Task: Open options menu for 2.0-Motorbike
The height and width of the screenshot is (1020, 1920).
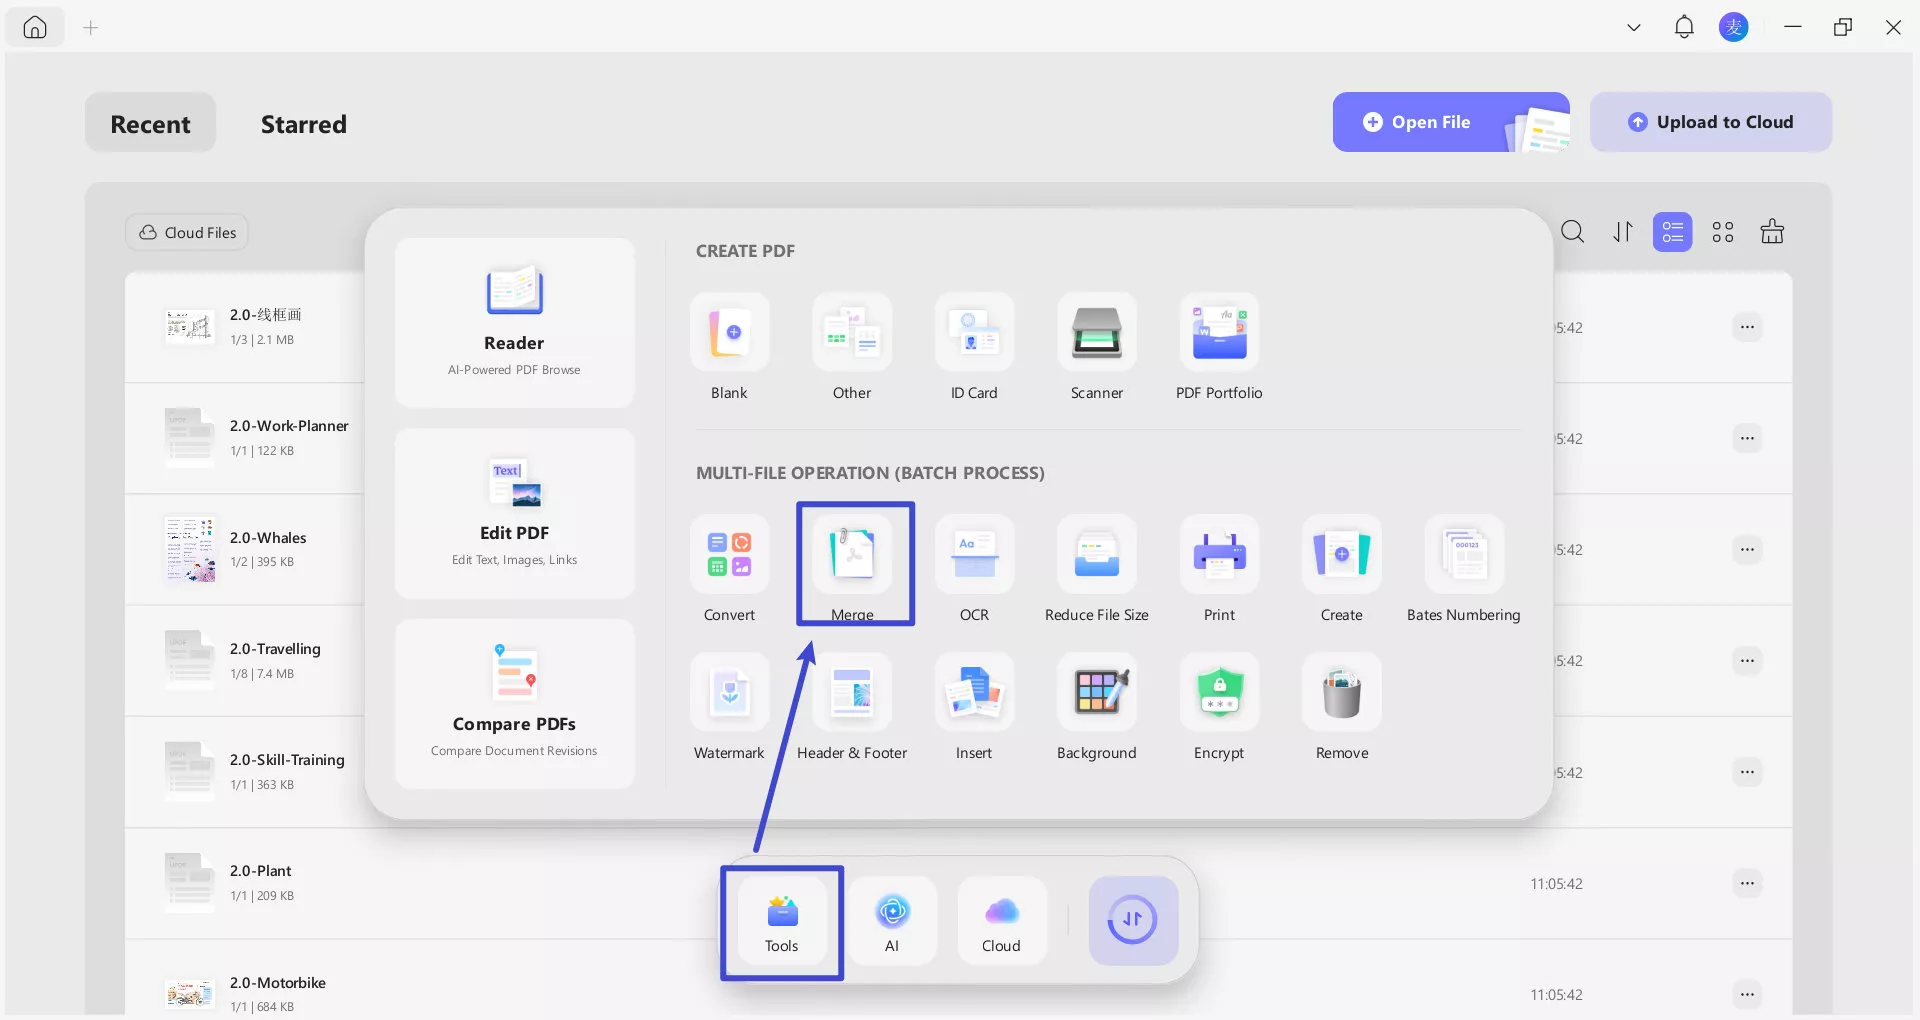Action: (x=1748, y=994)
